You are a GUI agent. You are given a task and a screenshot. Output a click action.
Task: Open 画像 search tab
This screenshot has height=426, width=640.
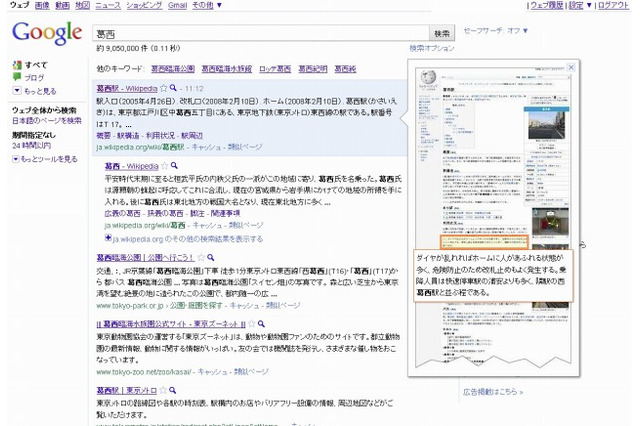tap(42, 5)
